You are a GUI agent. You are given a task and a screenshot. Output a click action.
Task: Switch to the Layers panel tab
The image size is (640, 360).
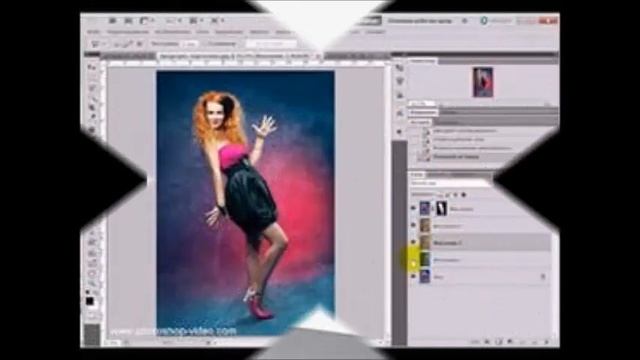417,175
